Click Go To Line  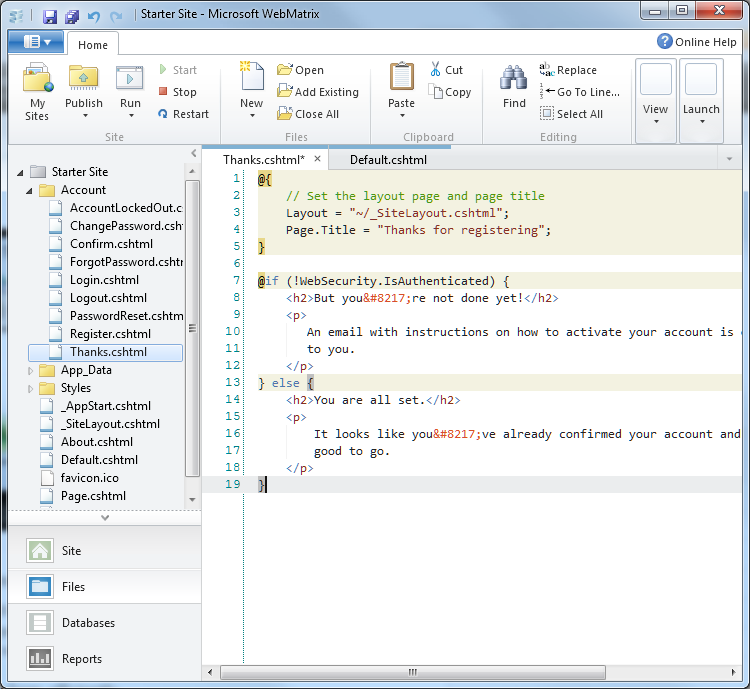coord(579,92)
